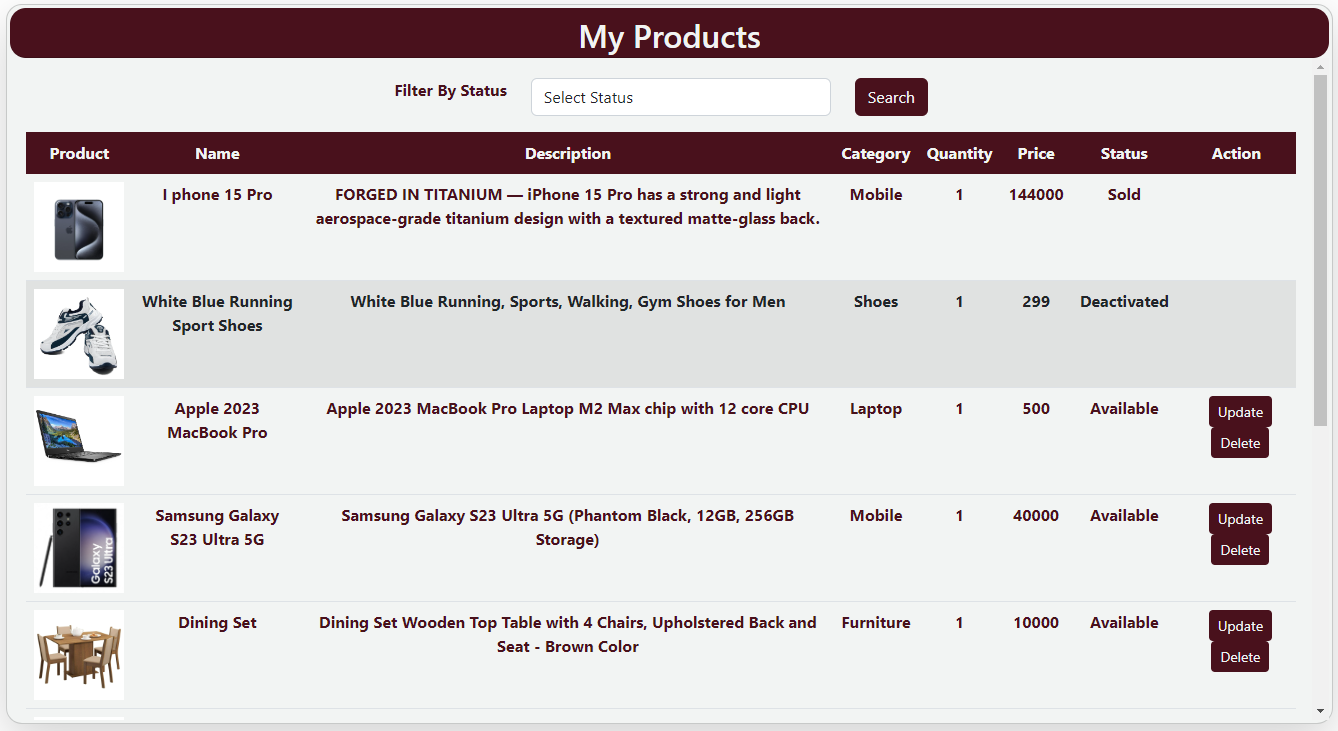Screen dimensions: 1338x731
Task: Click the price 10000
Action: (x=1036, y=622)
